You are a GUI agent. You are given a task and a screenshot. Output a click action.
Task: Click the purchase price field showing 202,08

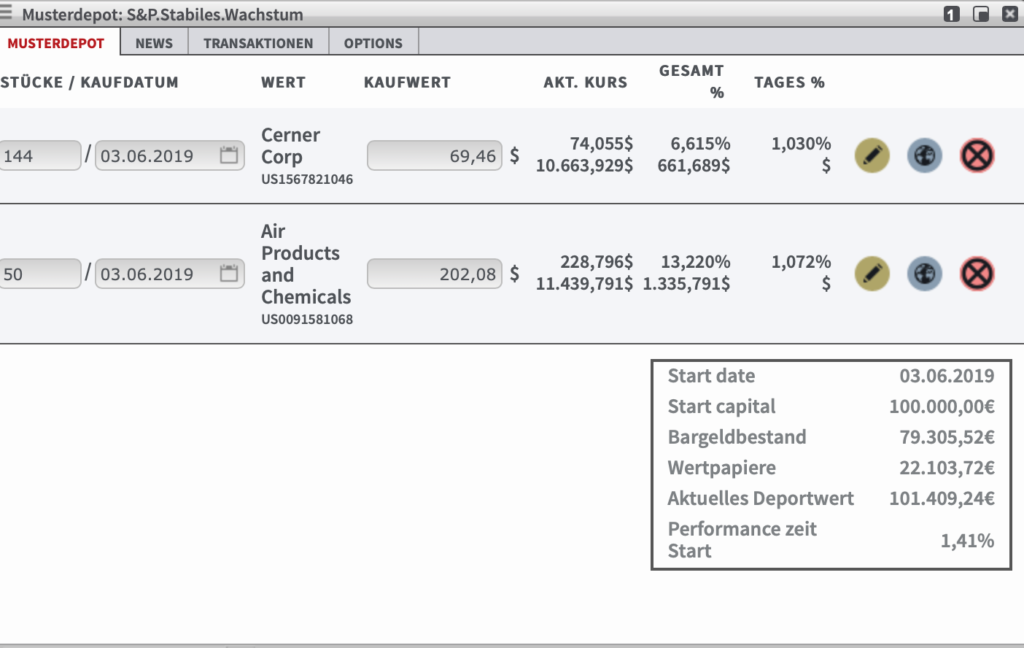click(x=434, y=274)
